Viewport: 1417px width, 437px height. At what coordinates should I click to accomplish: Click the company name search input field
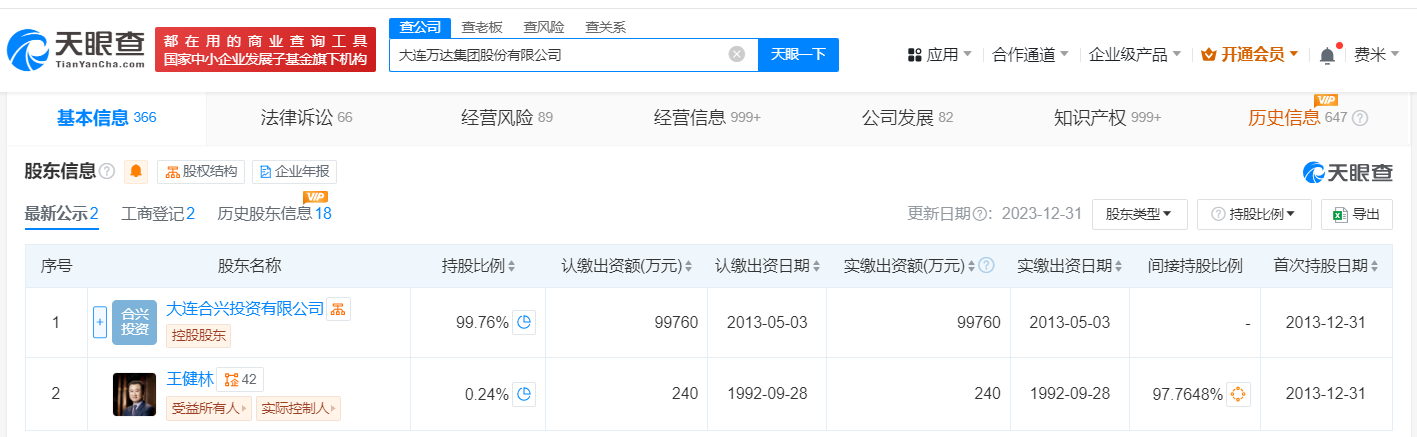560,55
